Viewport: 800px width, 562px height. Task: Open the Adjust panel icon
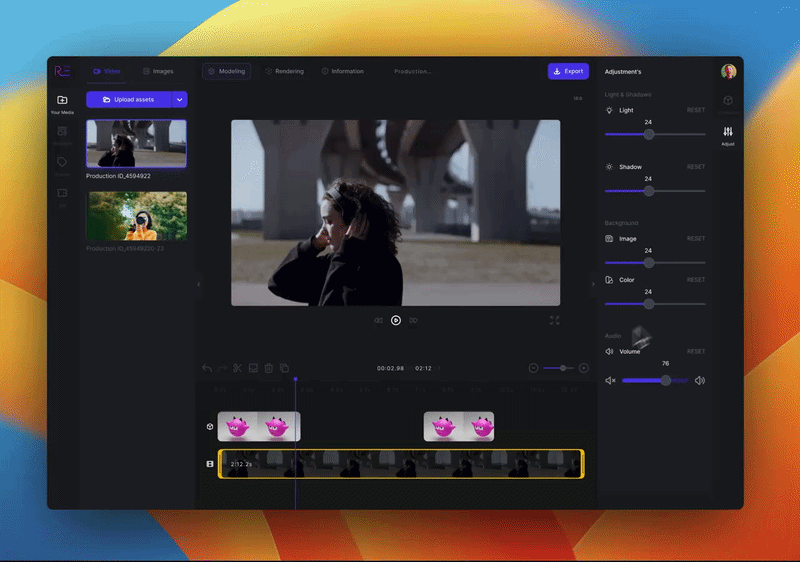coord(728,136)
